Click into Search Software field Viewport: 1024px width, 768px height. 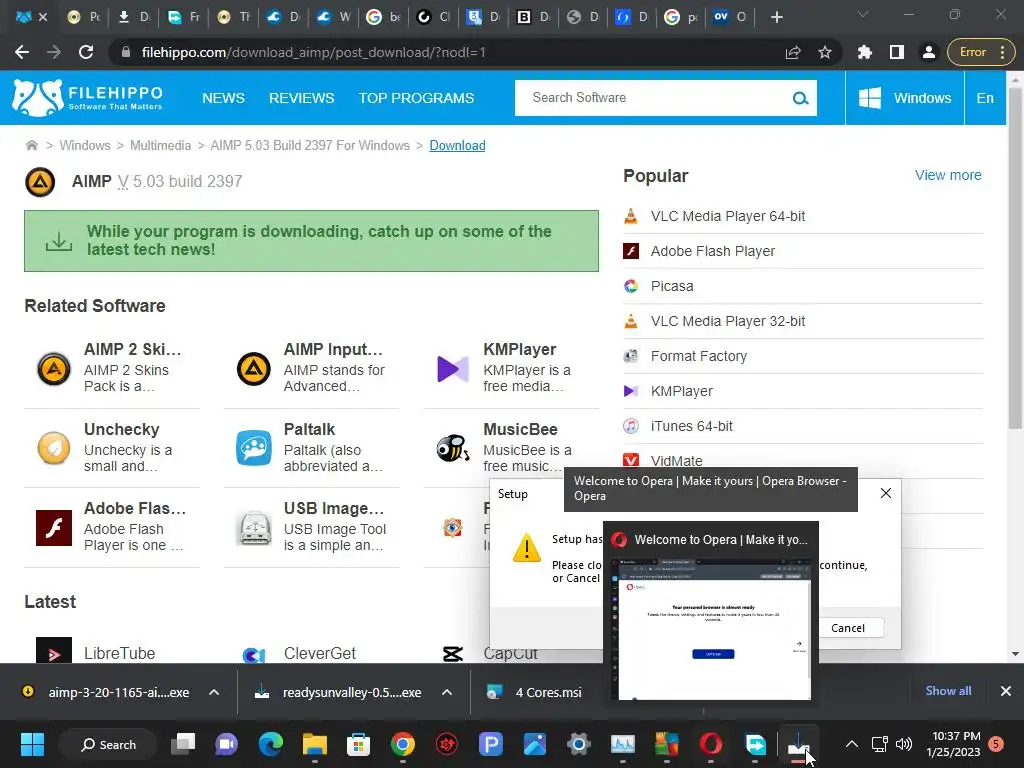(x=653, y=98)
